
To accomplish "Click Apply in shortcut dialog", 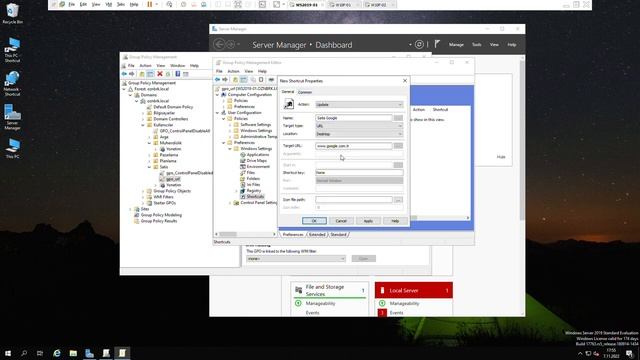I will click(x=368, y=221).
